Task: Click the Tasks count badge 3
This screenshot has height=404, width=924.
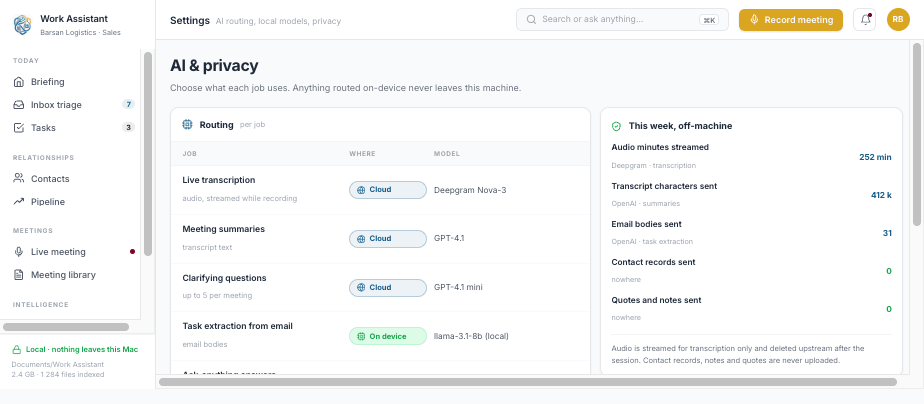Action: pos(128,128)
